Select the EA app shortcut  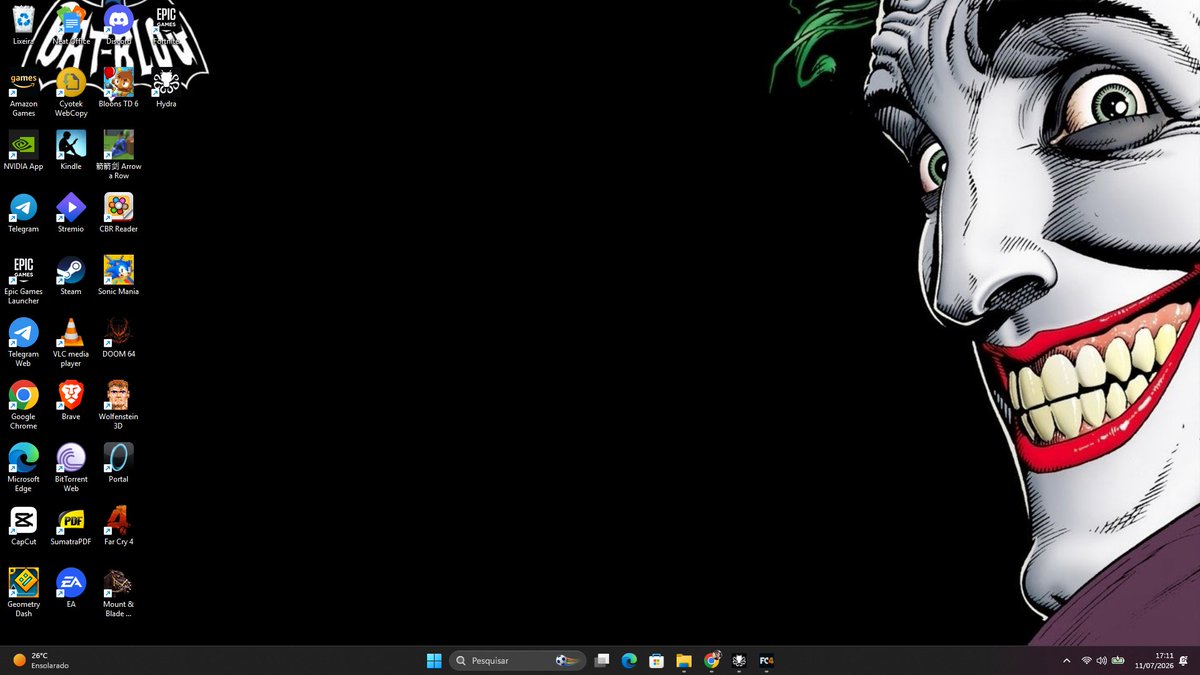pos(71,588)
